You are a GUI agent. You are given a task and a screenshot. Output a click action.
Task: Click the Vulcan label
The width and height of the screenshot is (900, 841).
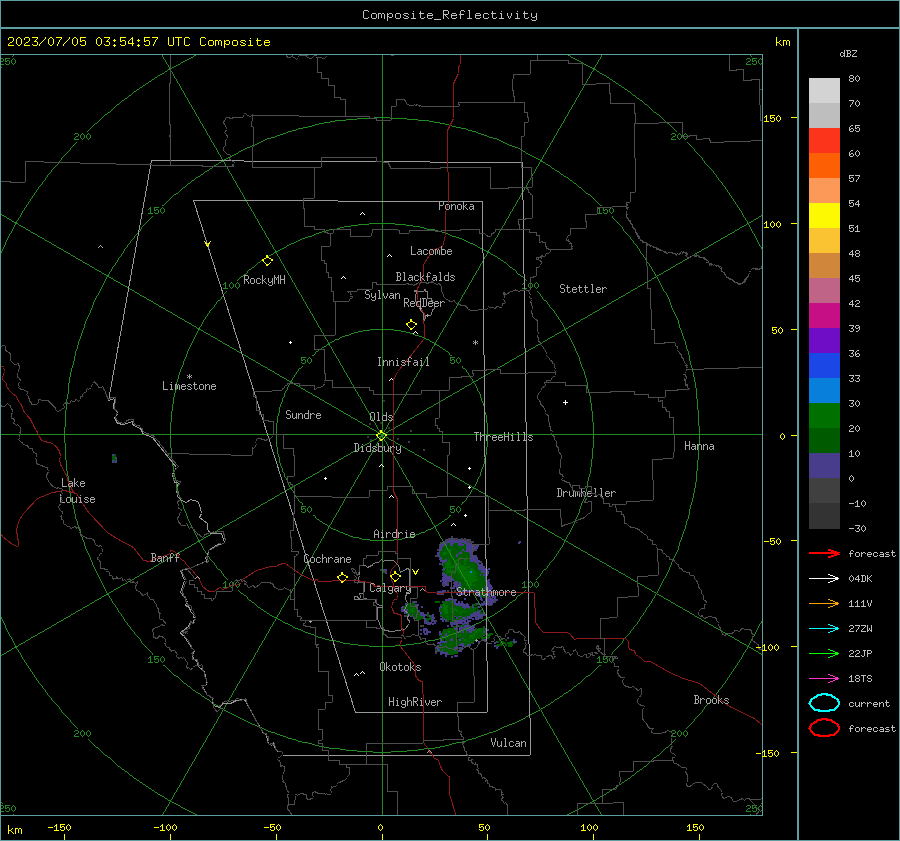pos(508,743)
